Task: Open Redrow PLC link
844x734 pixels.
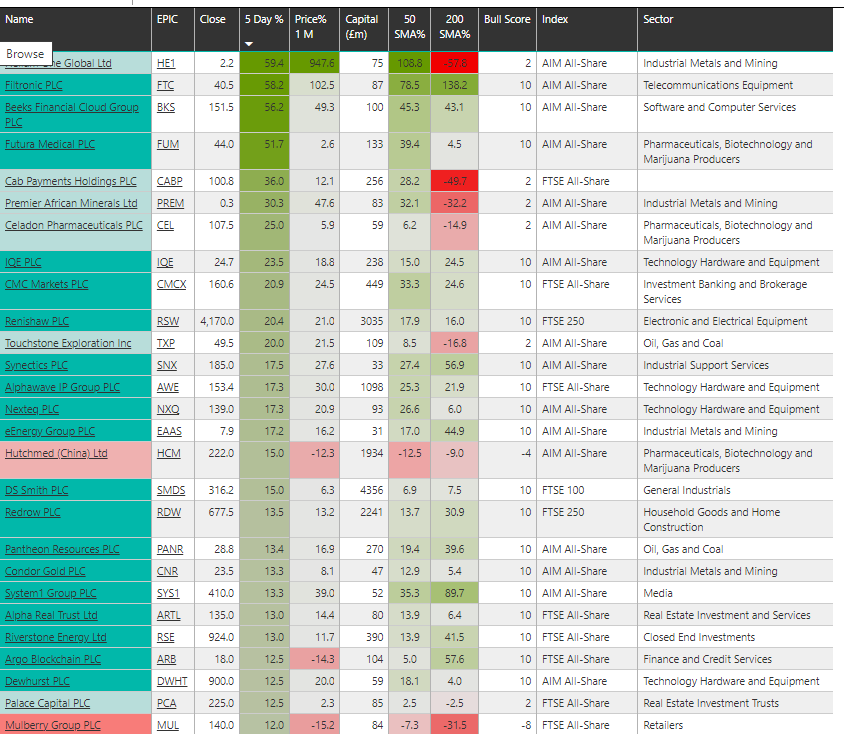Action: pos(32,513)
